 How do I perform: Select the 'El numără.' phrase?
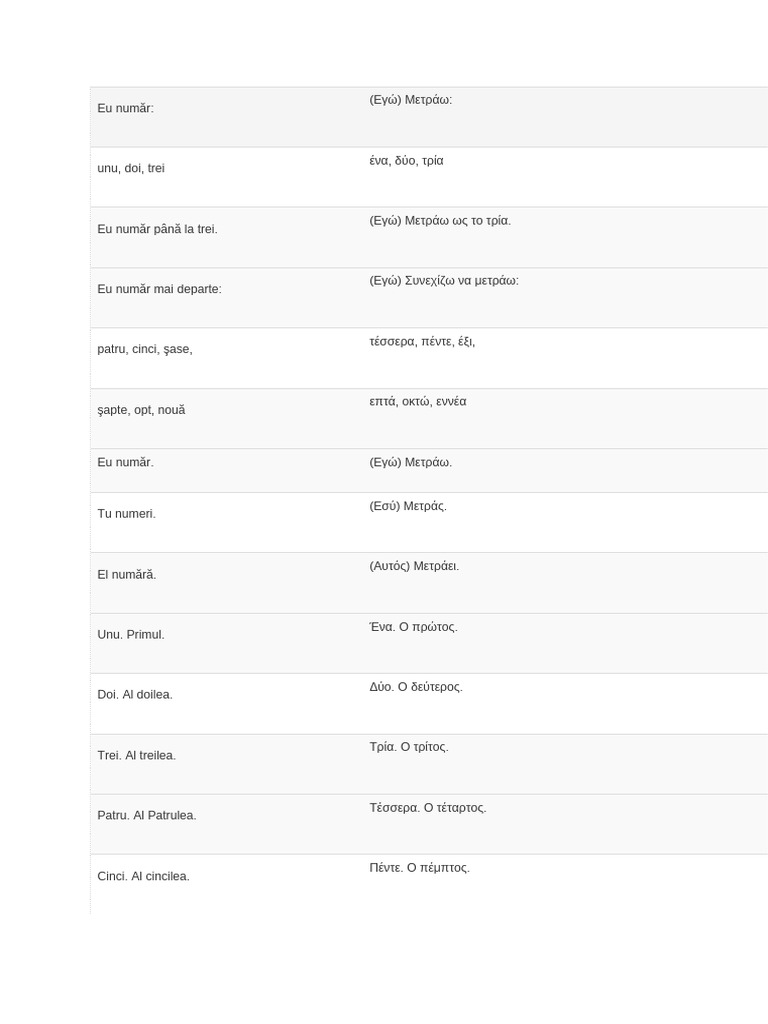[127, 575]
